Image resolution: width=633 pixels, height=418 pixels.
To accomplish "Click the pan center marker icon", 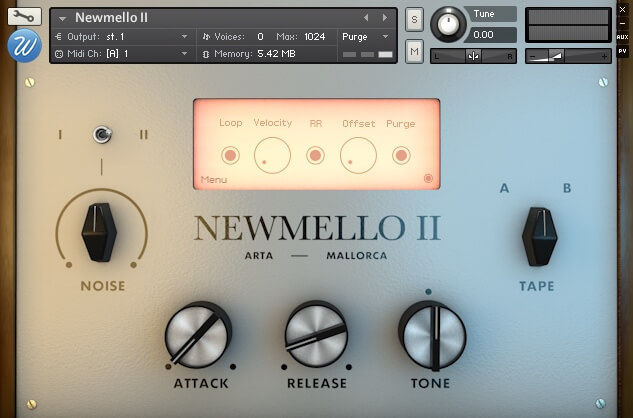I will click(473, 56).
